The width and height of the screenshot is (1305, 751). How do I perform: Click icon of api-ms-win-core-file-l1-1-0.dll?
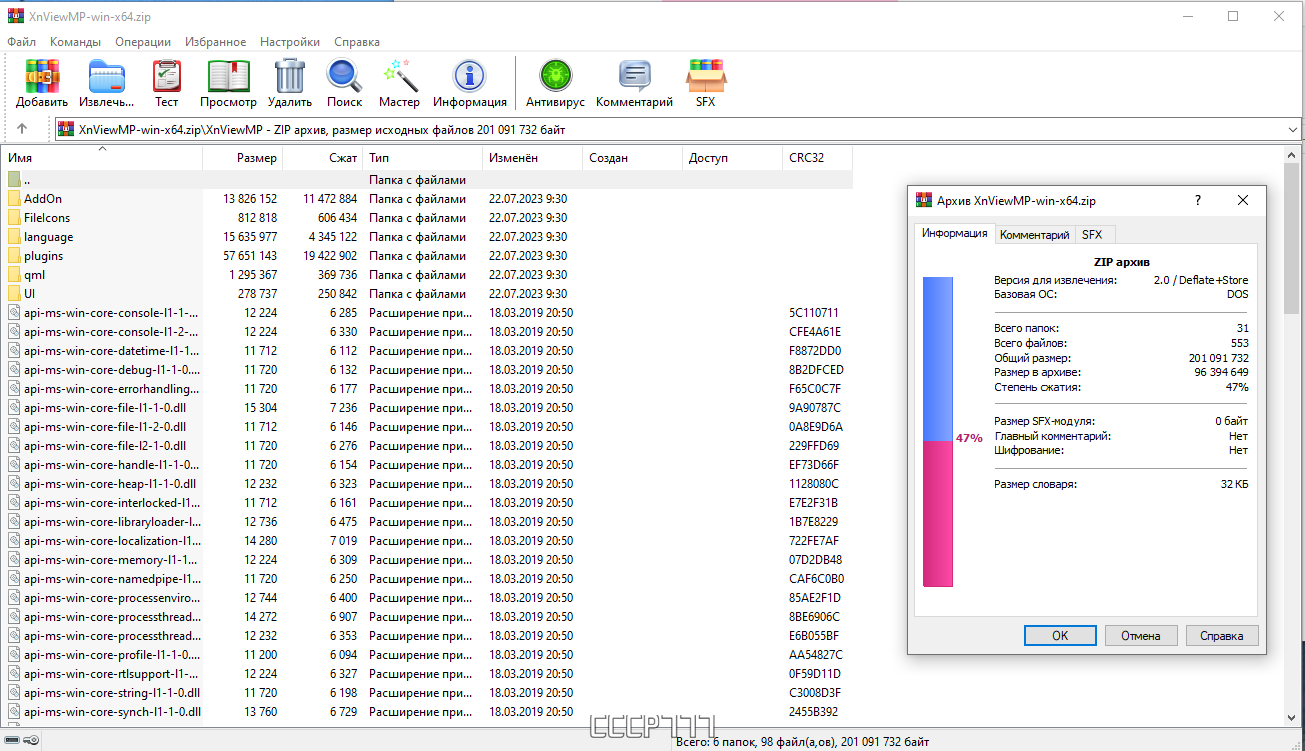click(x=14, y=408)
